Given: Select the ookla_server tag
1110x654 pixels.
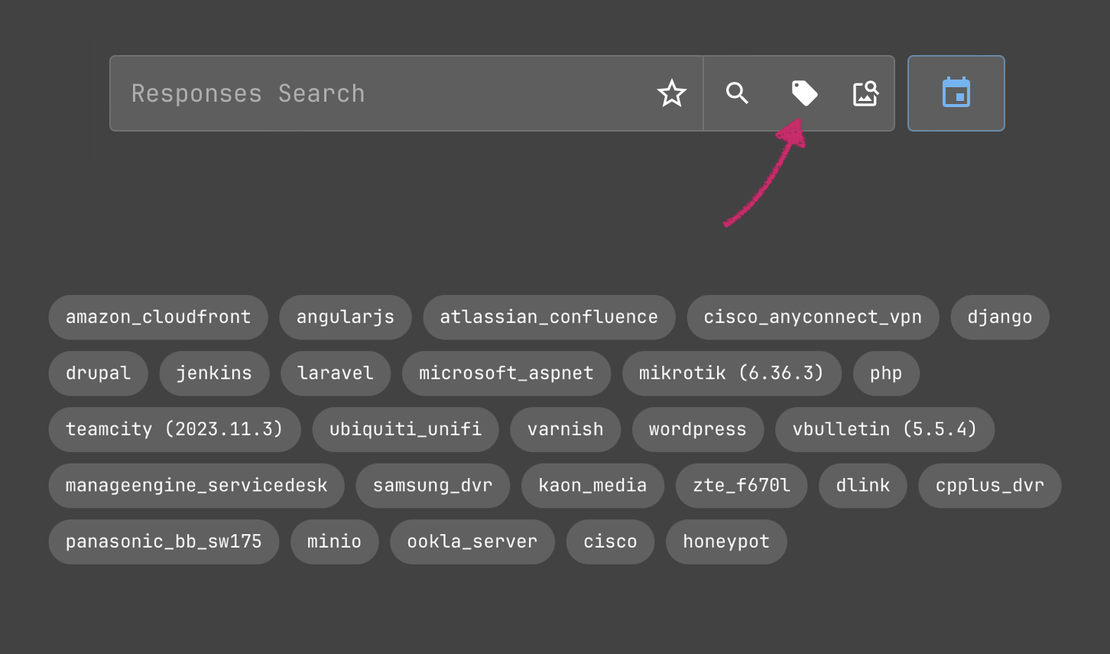Looking at the screenshot, I should 472,541.
